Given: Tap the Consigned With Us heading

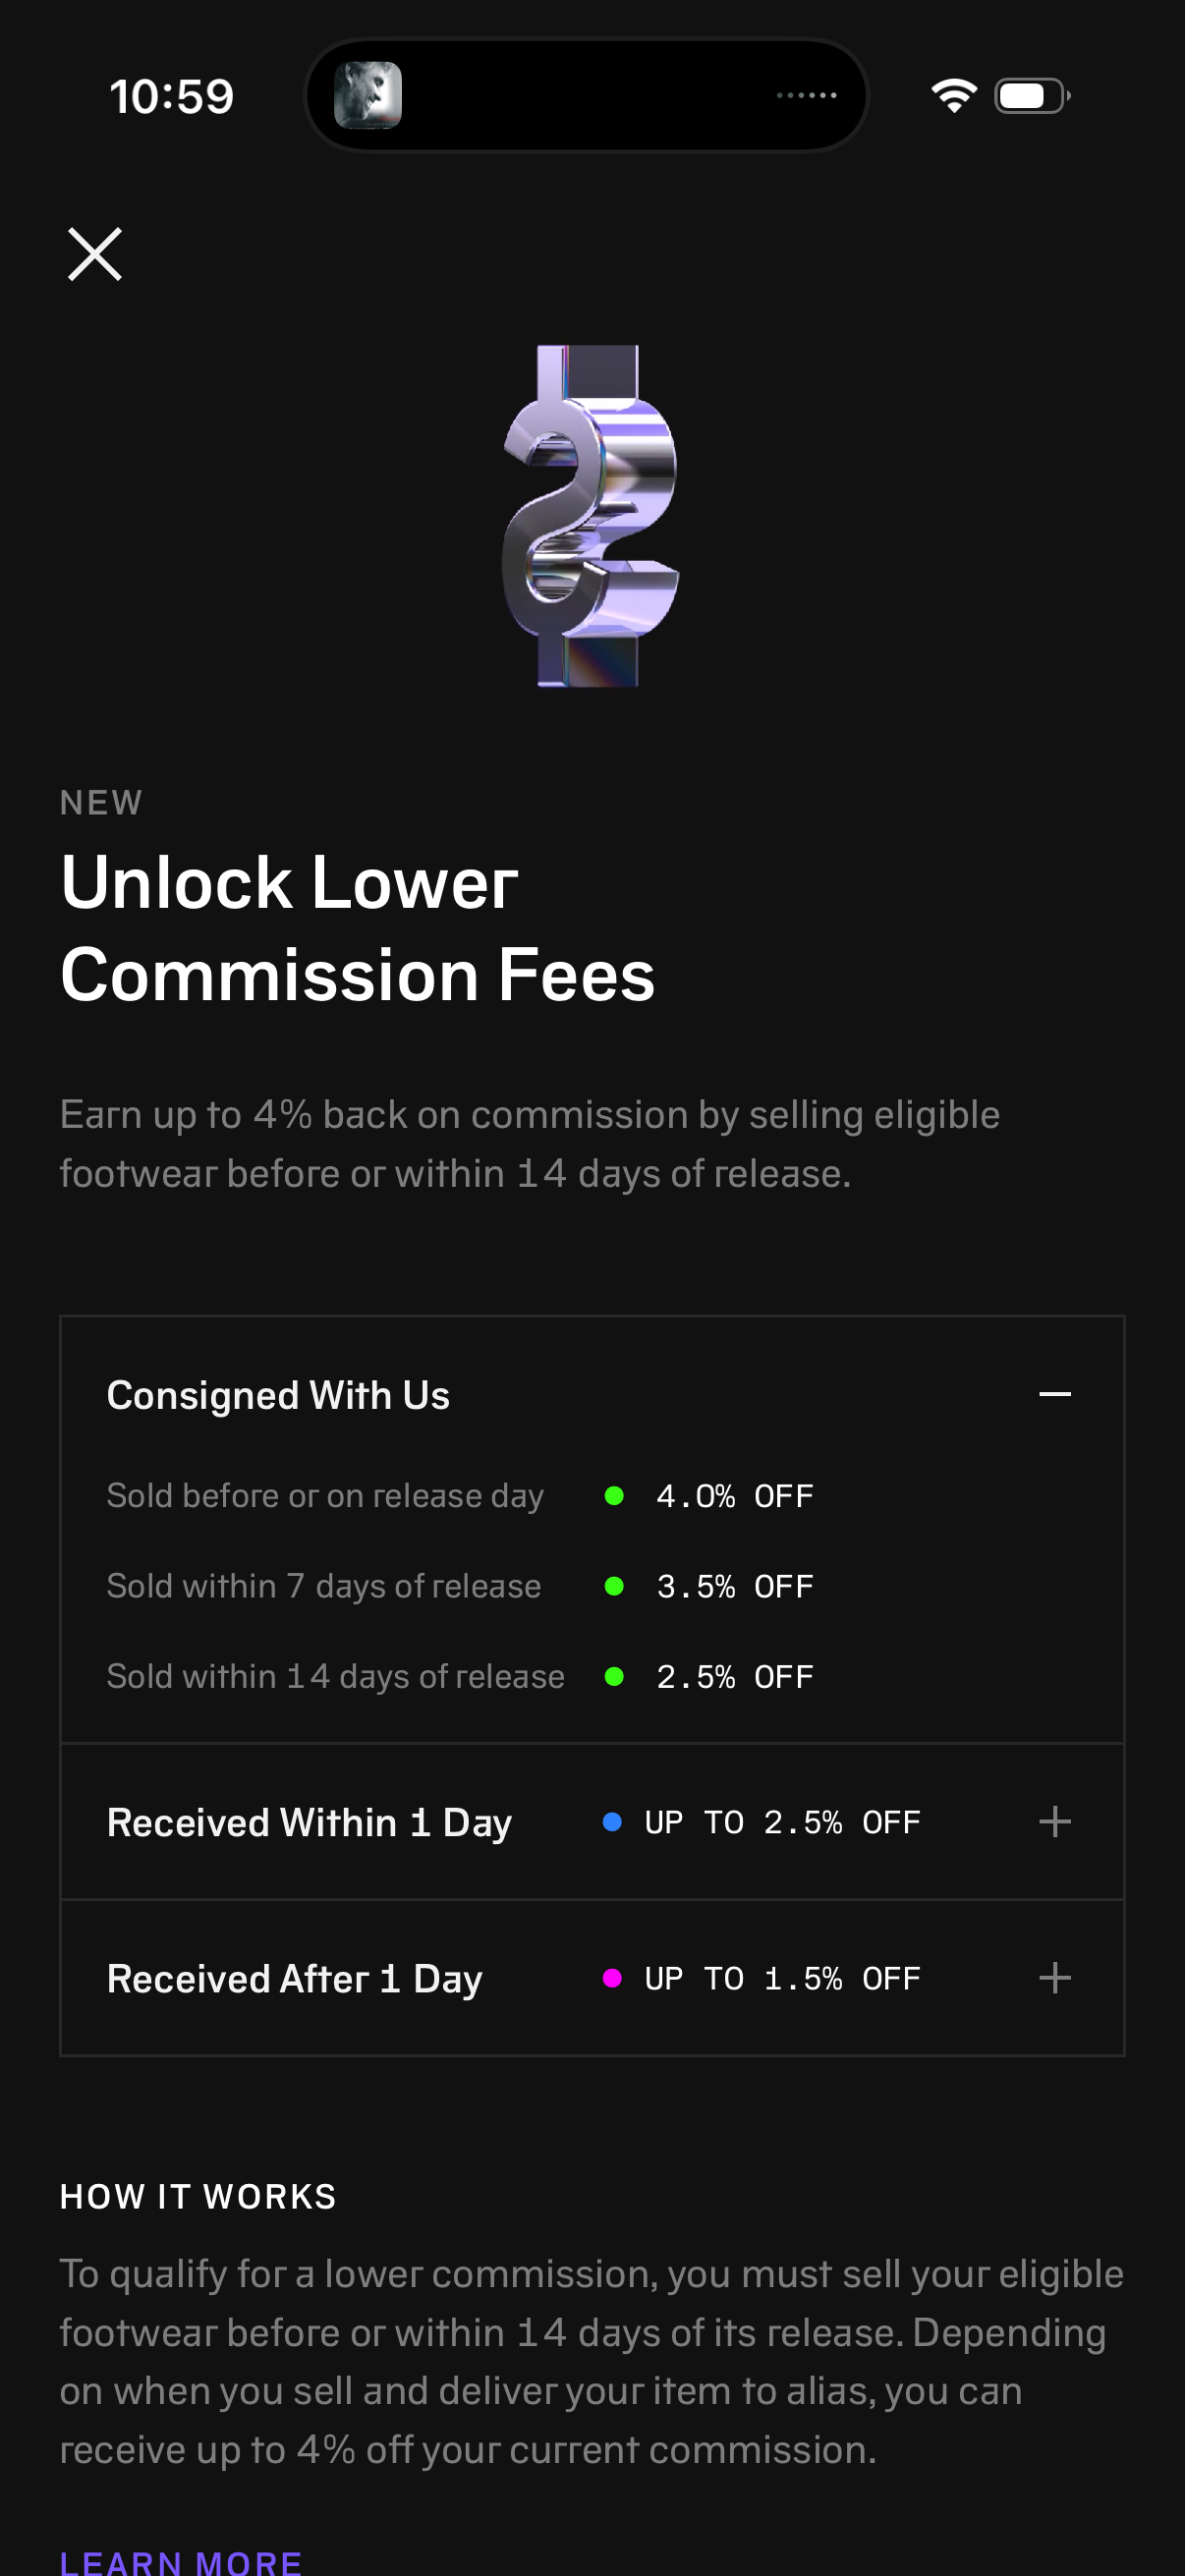Looking at the screenshot, I should point(278,1395).
